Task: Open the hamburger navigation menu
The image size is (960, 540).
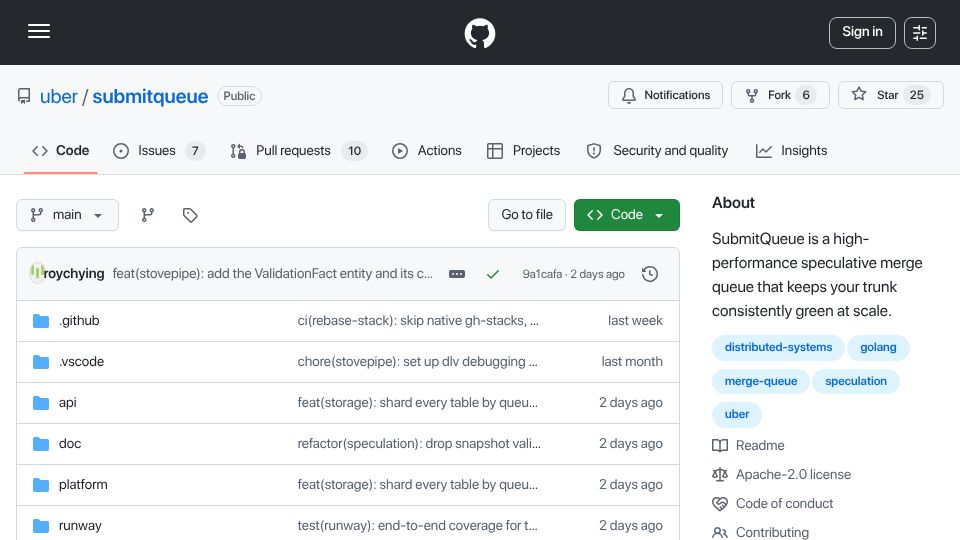Action: coord(39,31)
